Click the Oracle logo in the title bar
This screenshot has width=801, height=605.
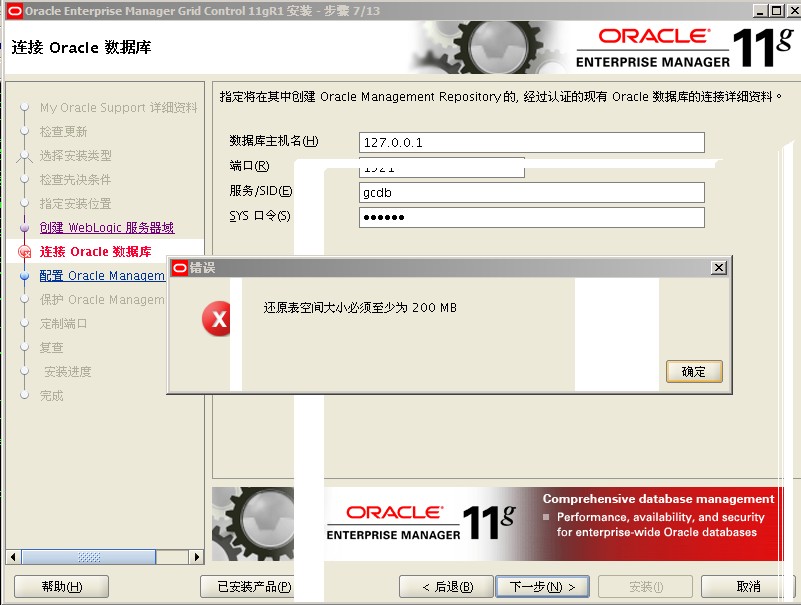click(x=14, y=9)
